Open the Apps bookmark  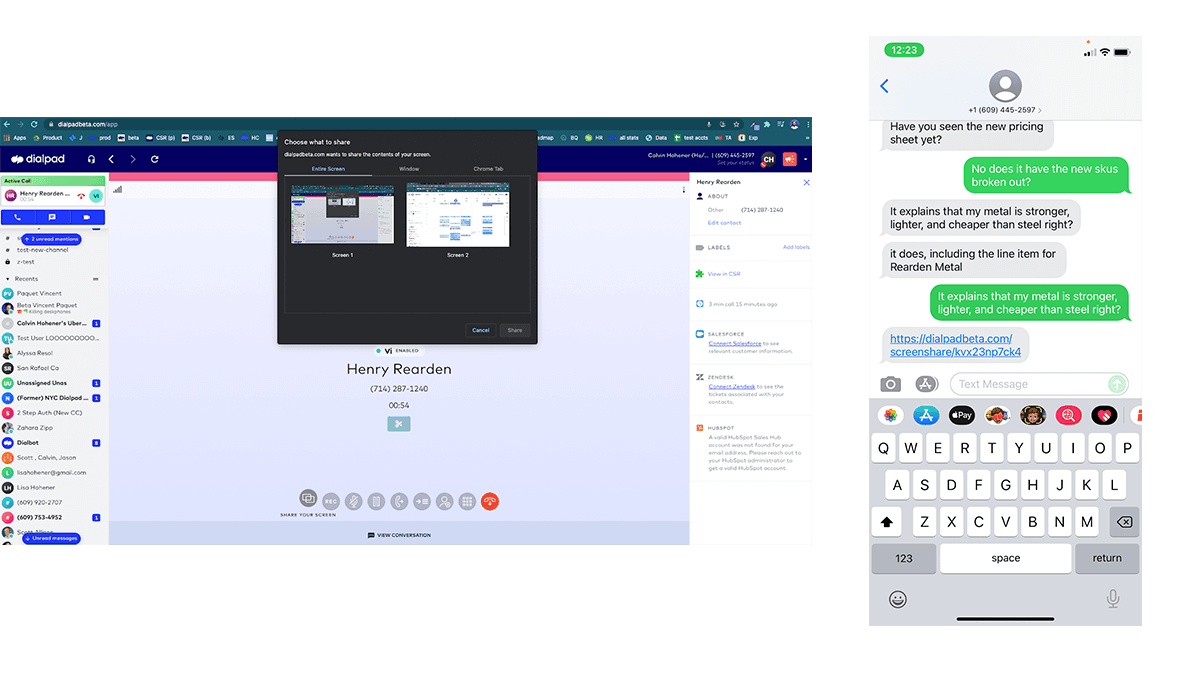click(15, 138)
